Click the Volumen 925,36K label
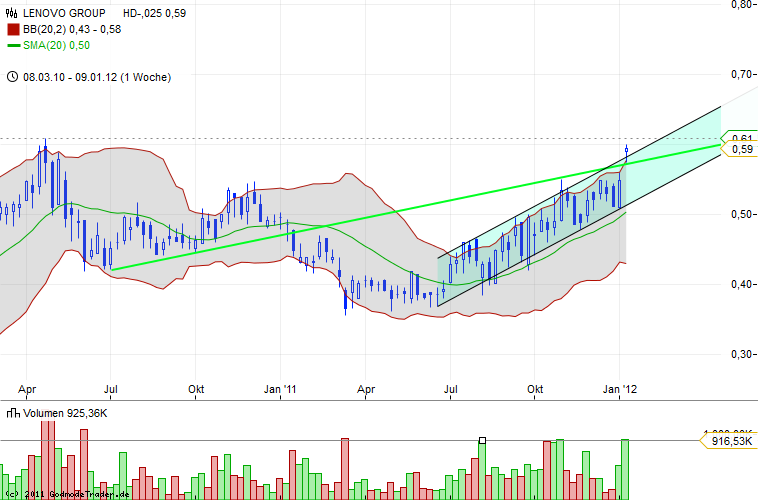Viewport: 758px width, 500px height. point(66,412)
